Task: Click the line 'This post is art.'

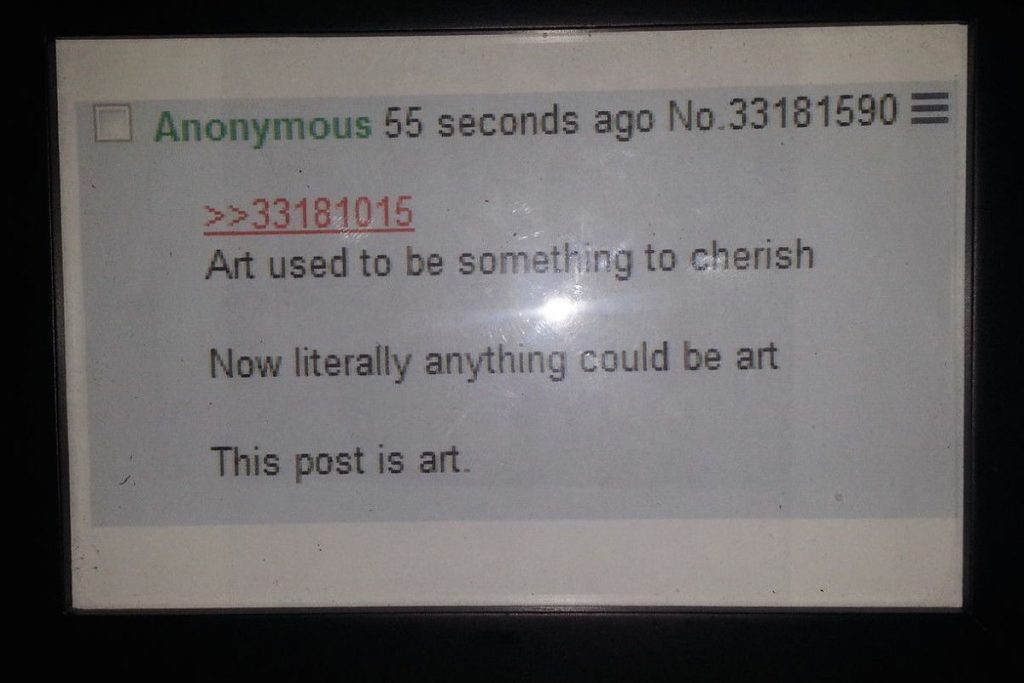Action: (340, 461)
